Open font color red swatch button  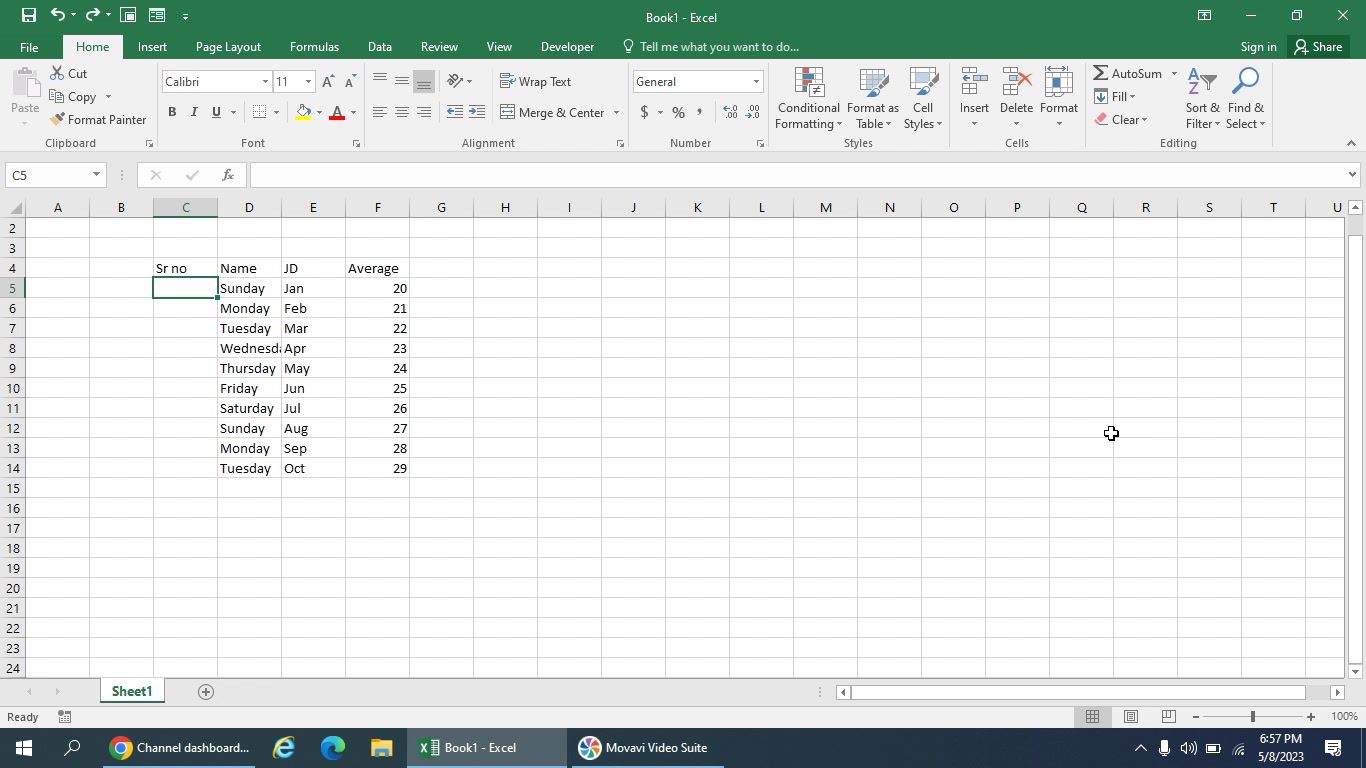[x=337, y=112]
